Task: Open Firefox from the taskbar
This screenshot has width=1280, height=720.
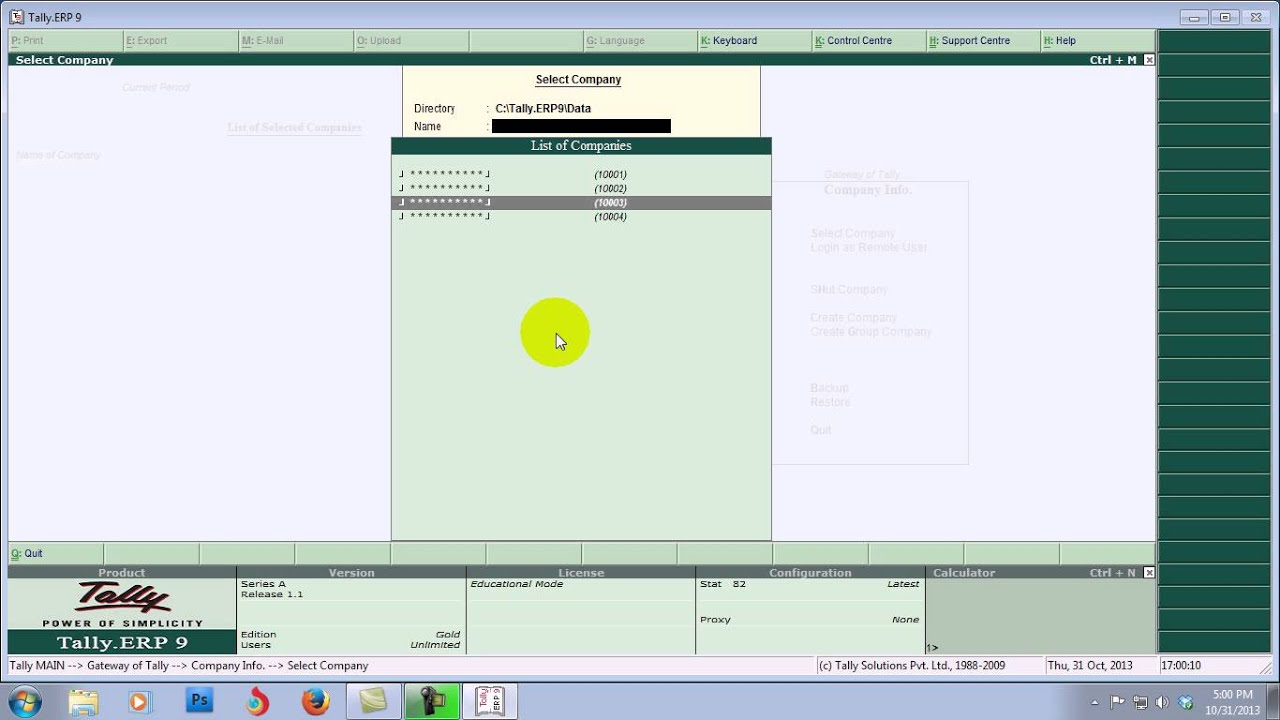Action: pyautogui.click(x=316, y=701)
